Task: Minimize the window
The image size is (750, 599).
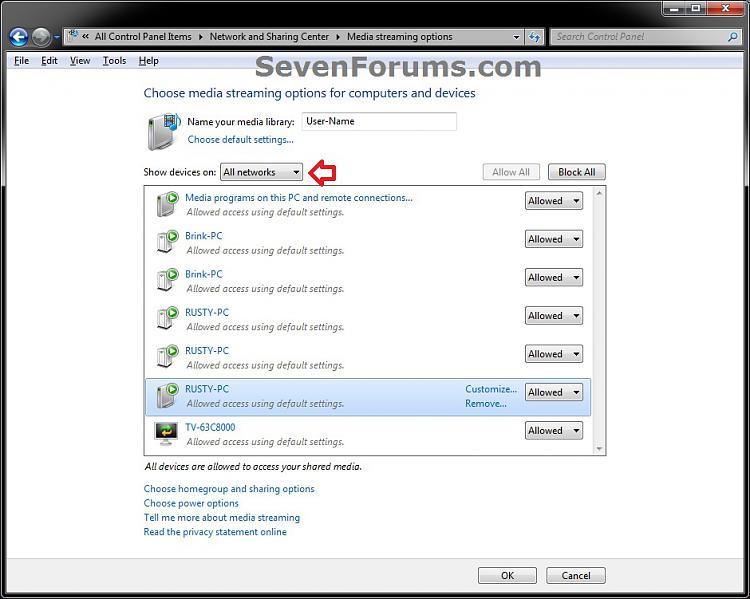Action: click(x=674, y=8)
